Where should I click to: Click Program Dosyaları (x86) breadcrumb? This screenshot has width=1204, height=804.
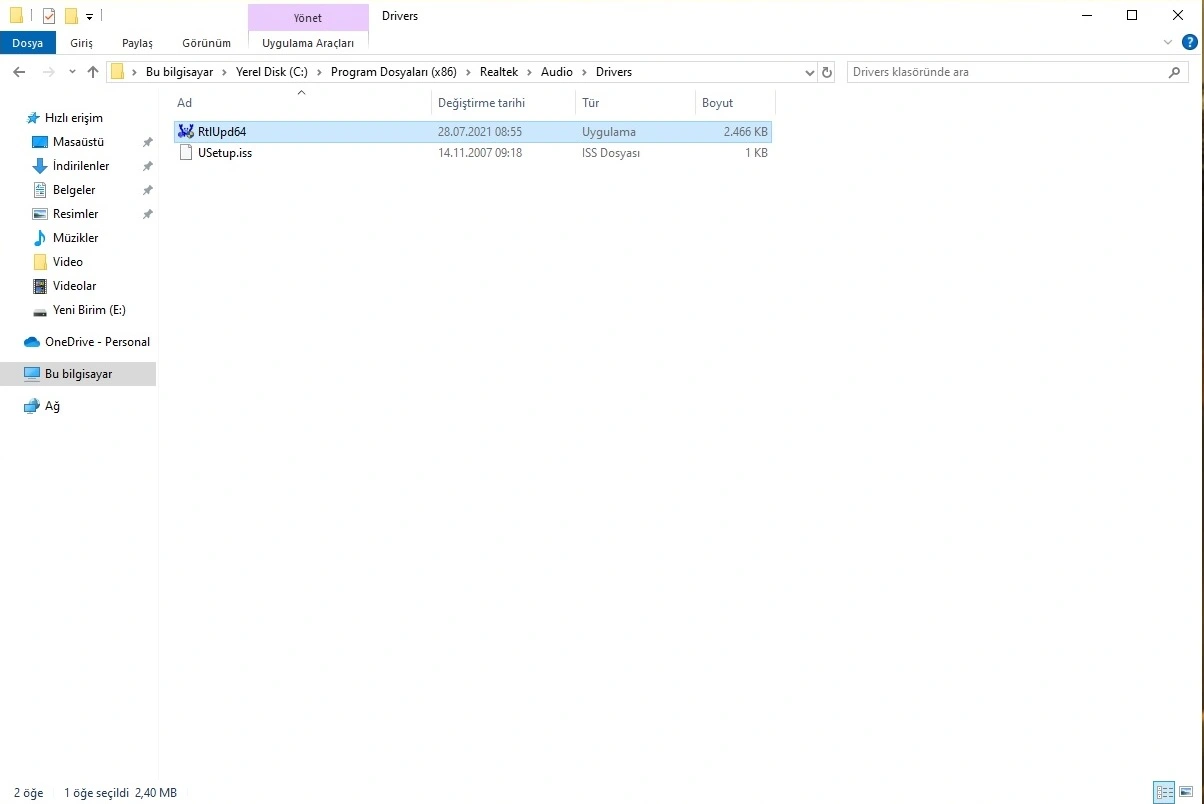coord(393,72)
